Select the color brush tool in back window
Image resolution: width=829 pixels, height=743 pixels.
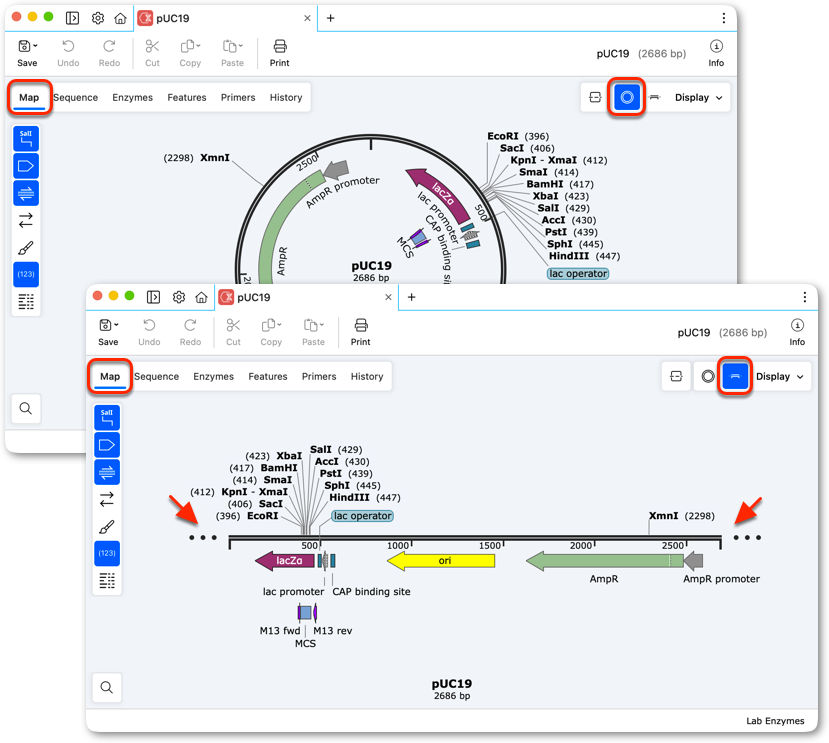pyautogui.click(x=26, y=247)
